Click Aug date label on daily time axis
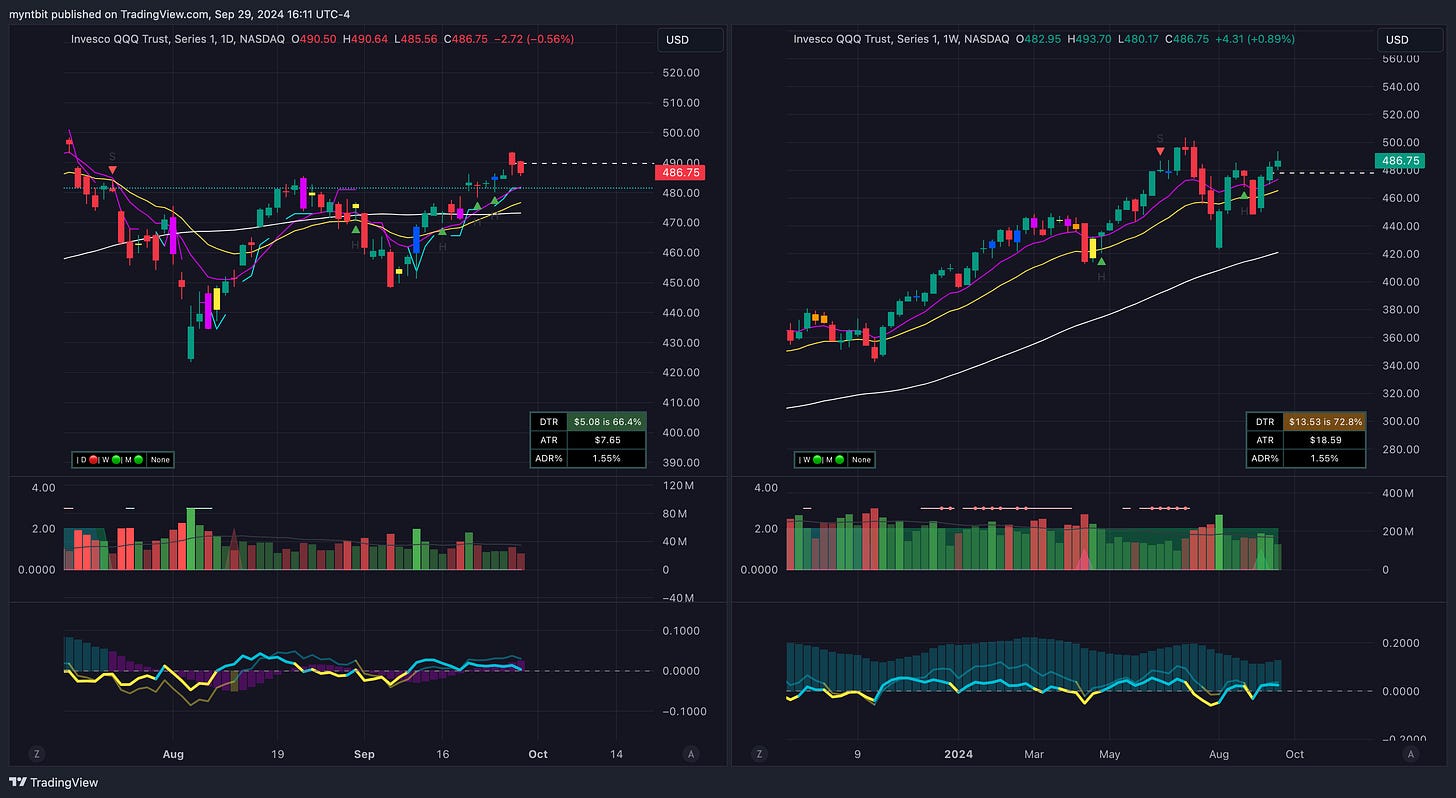The height and width of the screenshot is (798, 1456). tap(173, 754)
